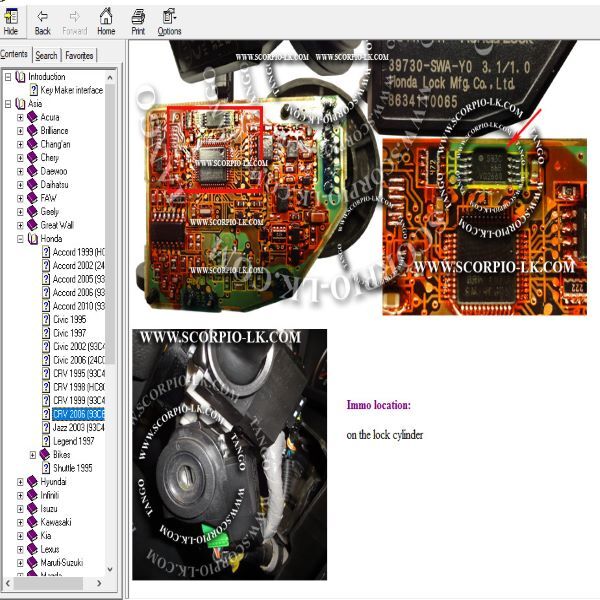Select the Legend 1997 topic
This screenshot has width=600, height=600.
click(73, 441)
